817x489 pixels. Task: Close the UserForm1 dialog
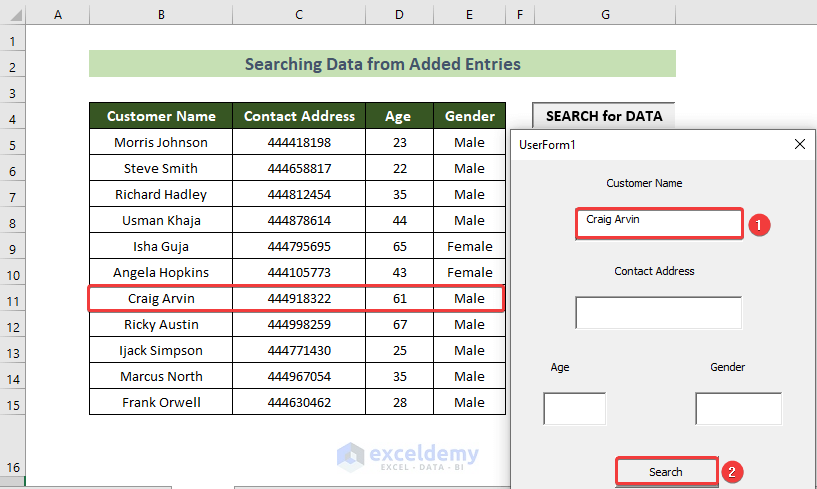point(799,144)
